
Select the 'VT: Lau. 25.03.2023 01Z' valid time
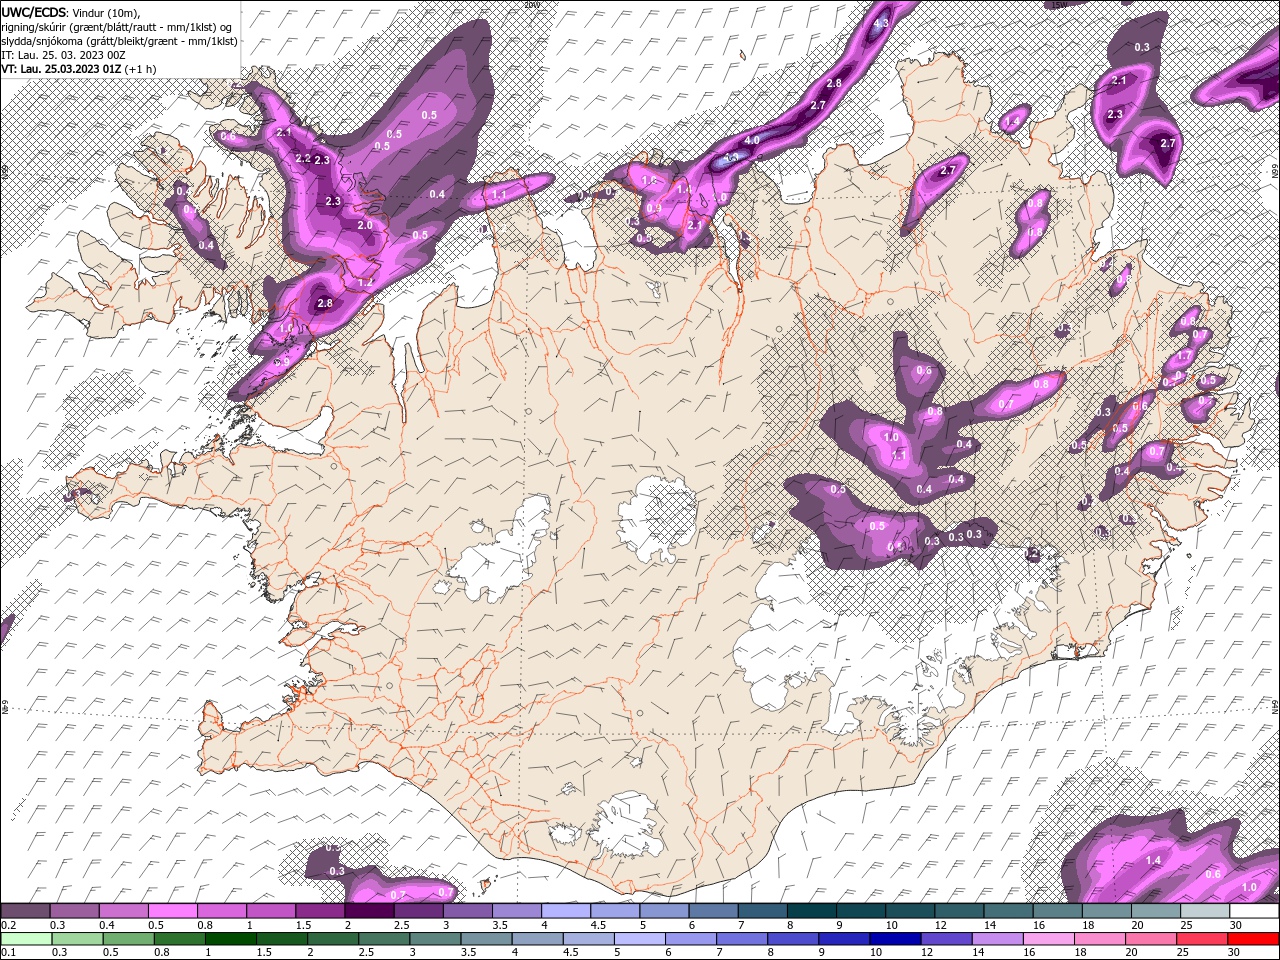[x=61, y=69]
